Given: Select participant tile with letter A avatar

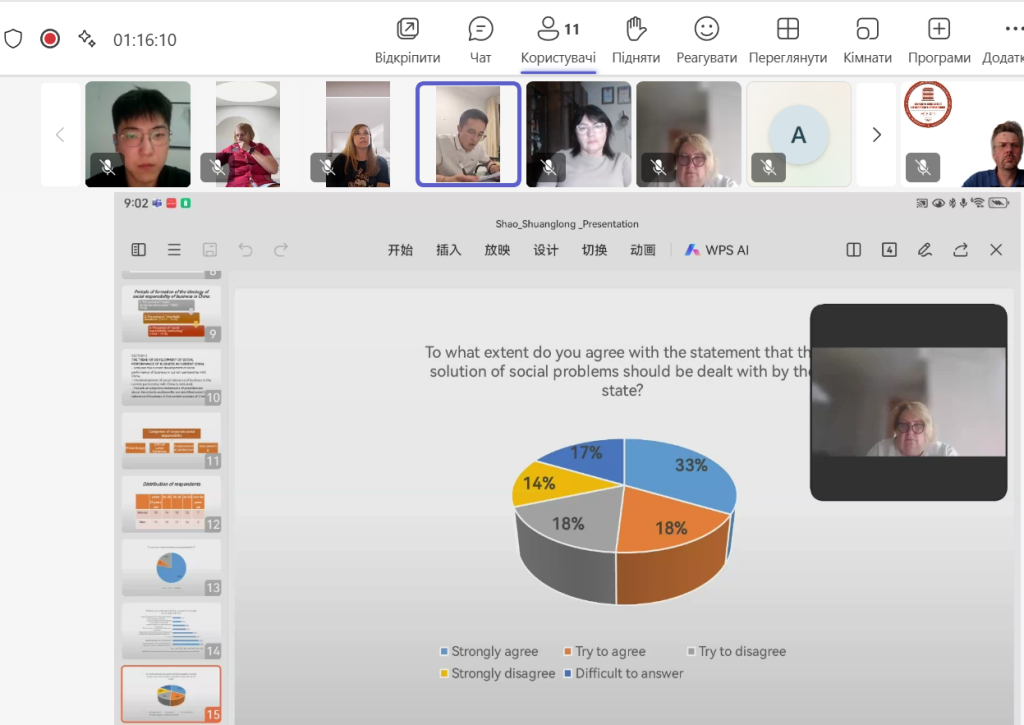Looking at the screenshot, I should 799,134.
